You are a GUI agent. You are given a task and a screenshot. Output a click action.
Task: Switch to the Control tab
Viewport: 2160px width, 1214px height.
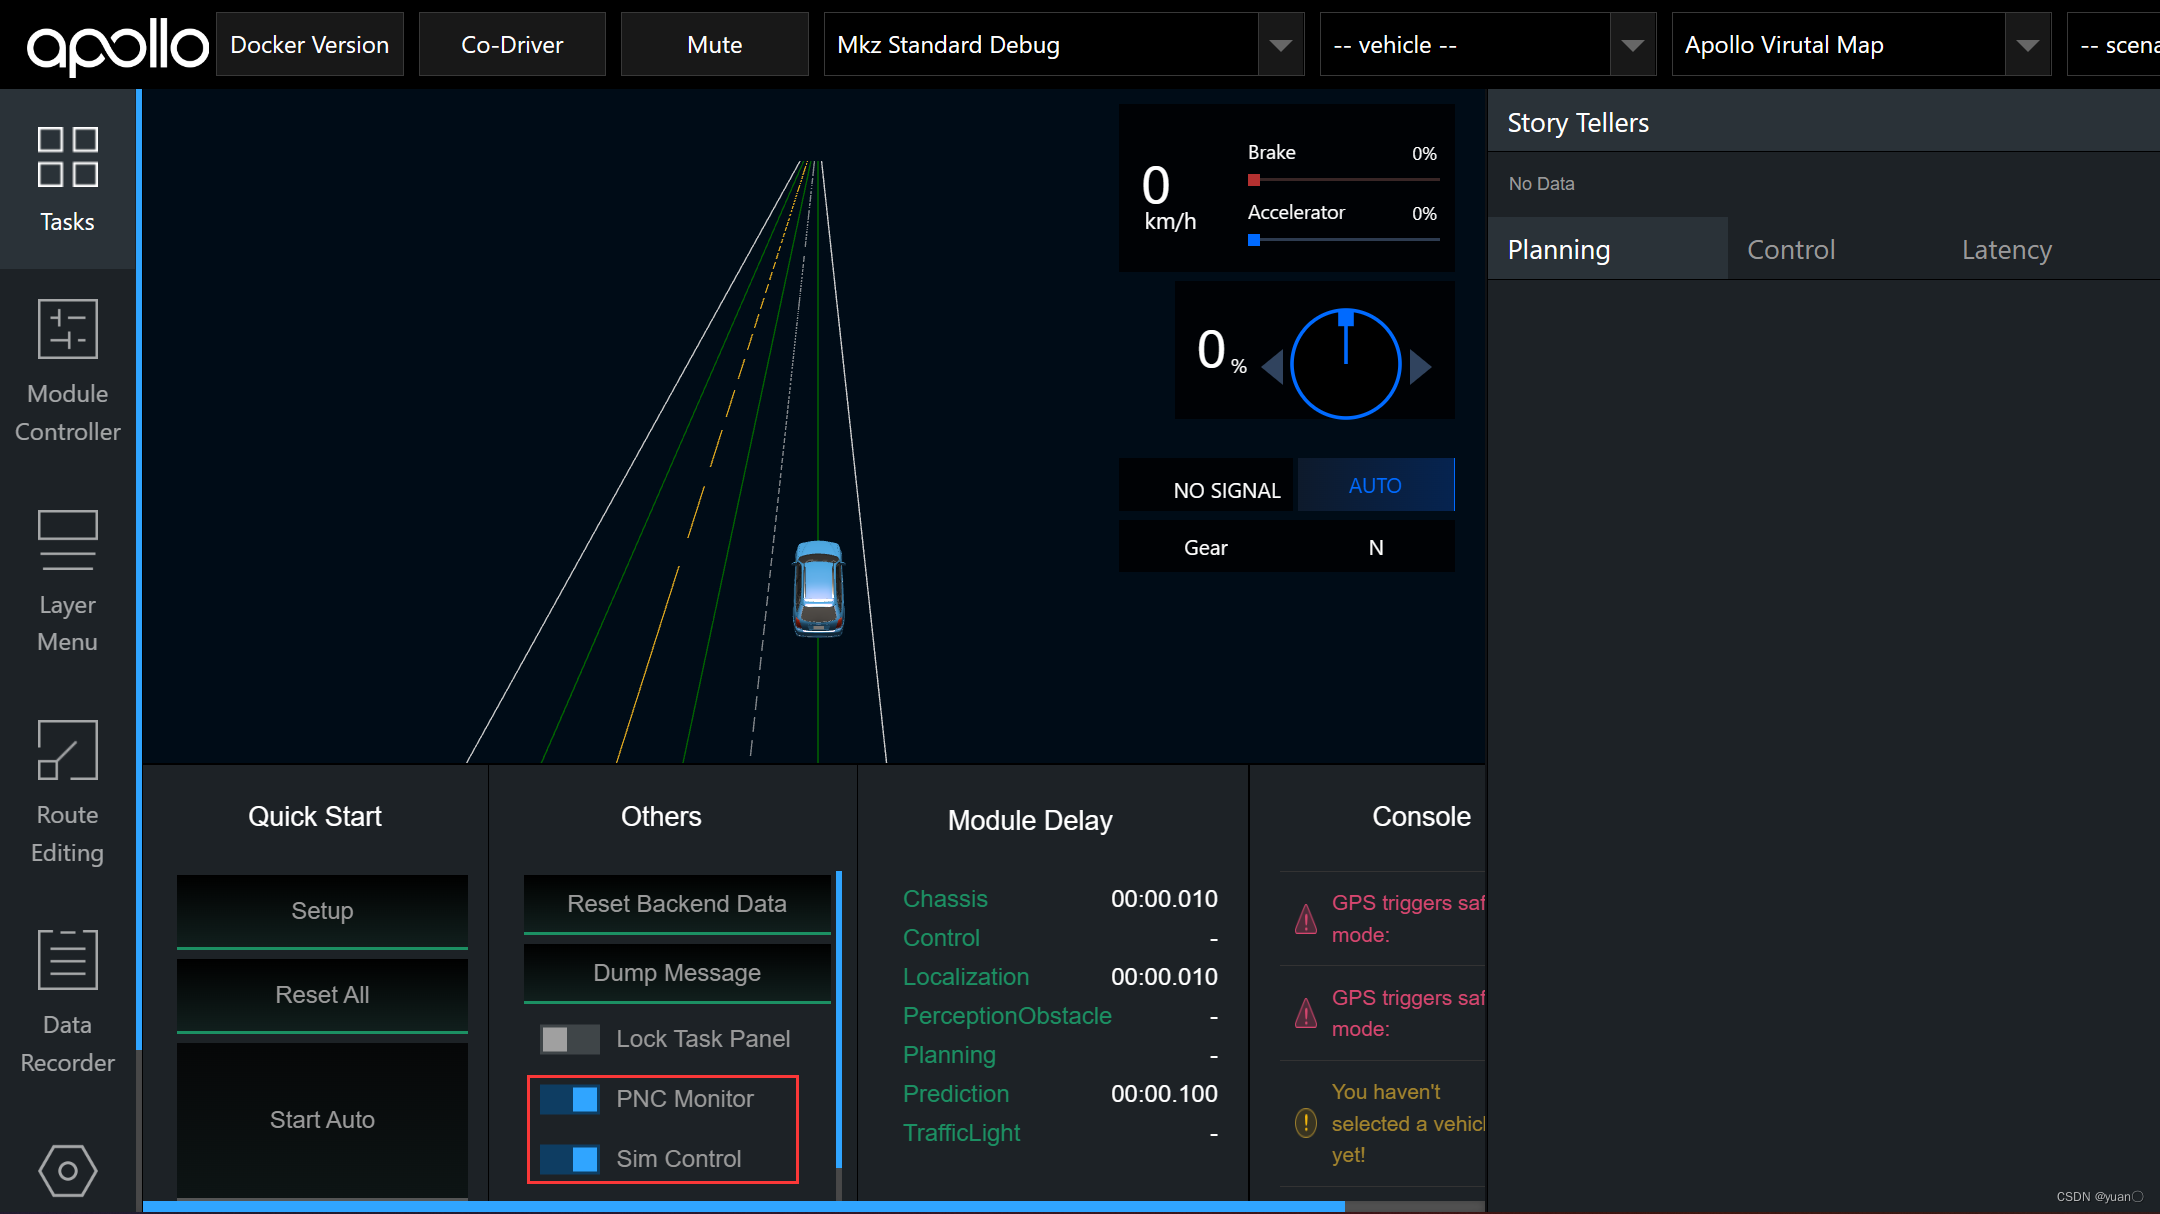tap(1790, 250)
